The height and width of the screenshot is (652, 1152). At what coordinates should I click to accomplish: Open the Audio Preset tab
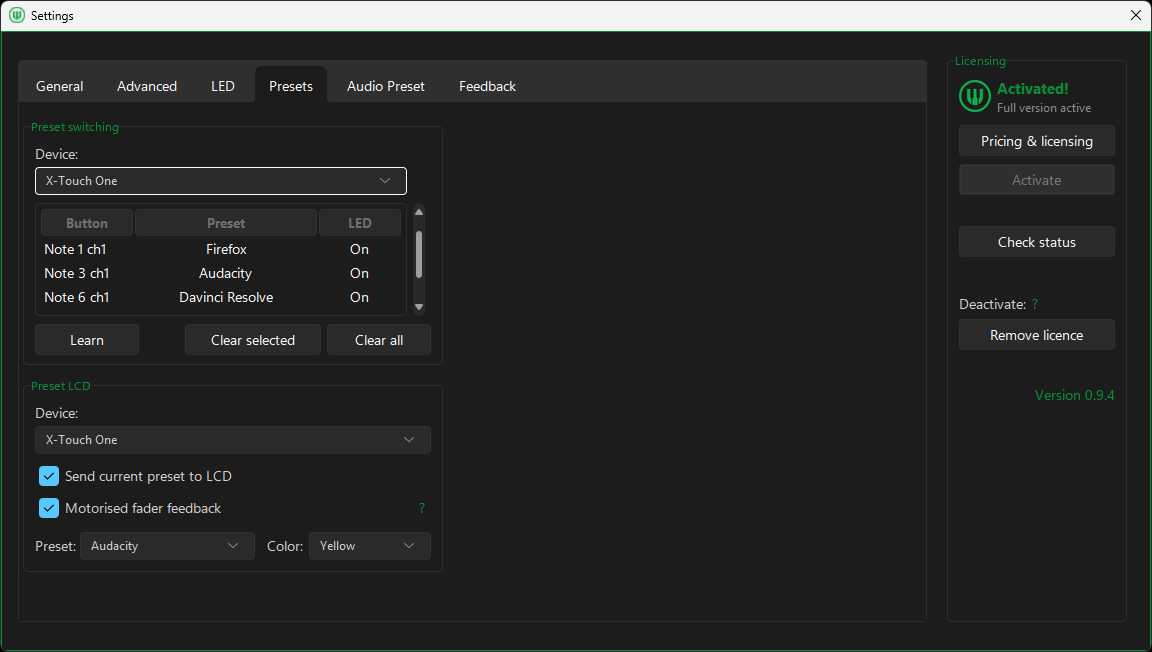coord(386,86)
